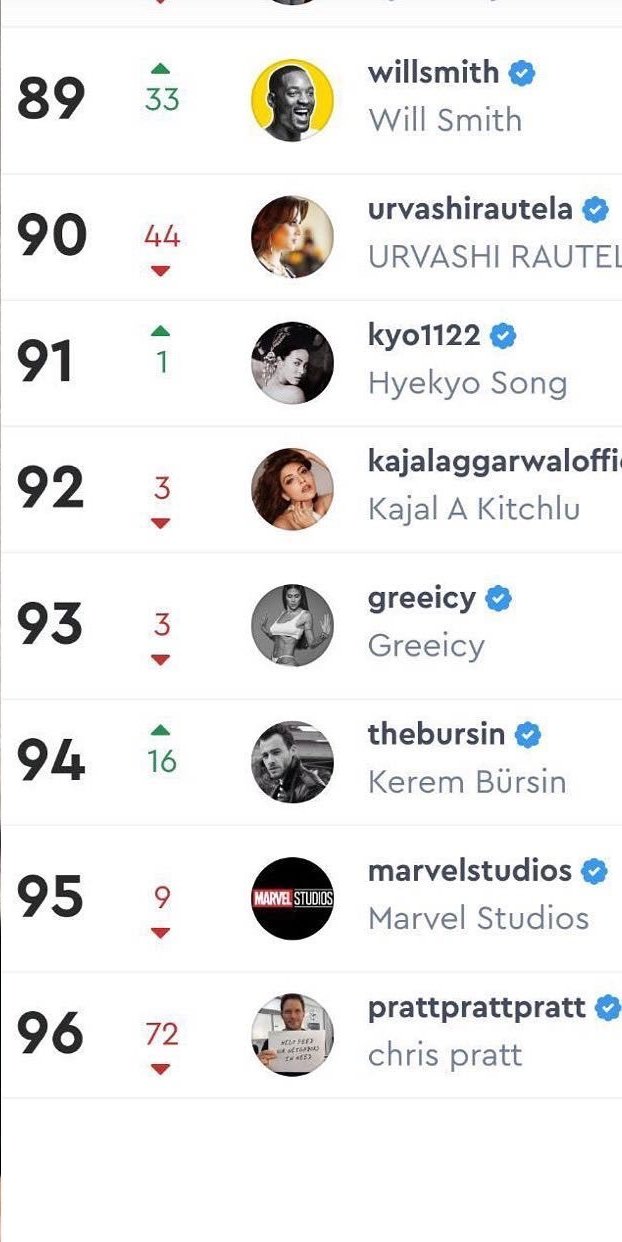Viewport: 622px width, 1242px height.
Task: Click verified badge next to marvelstudios
Action: tap(594, 871)
